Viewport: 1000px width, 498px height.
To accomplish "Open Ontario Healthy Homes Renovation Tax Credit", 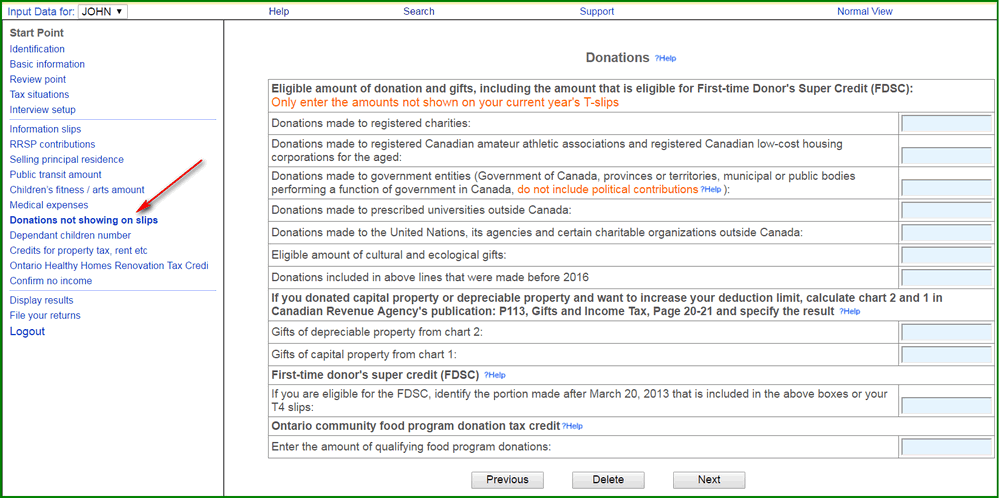I will pos(109,266).
